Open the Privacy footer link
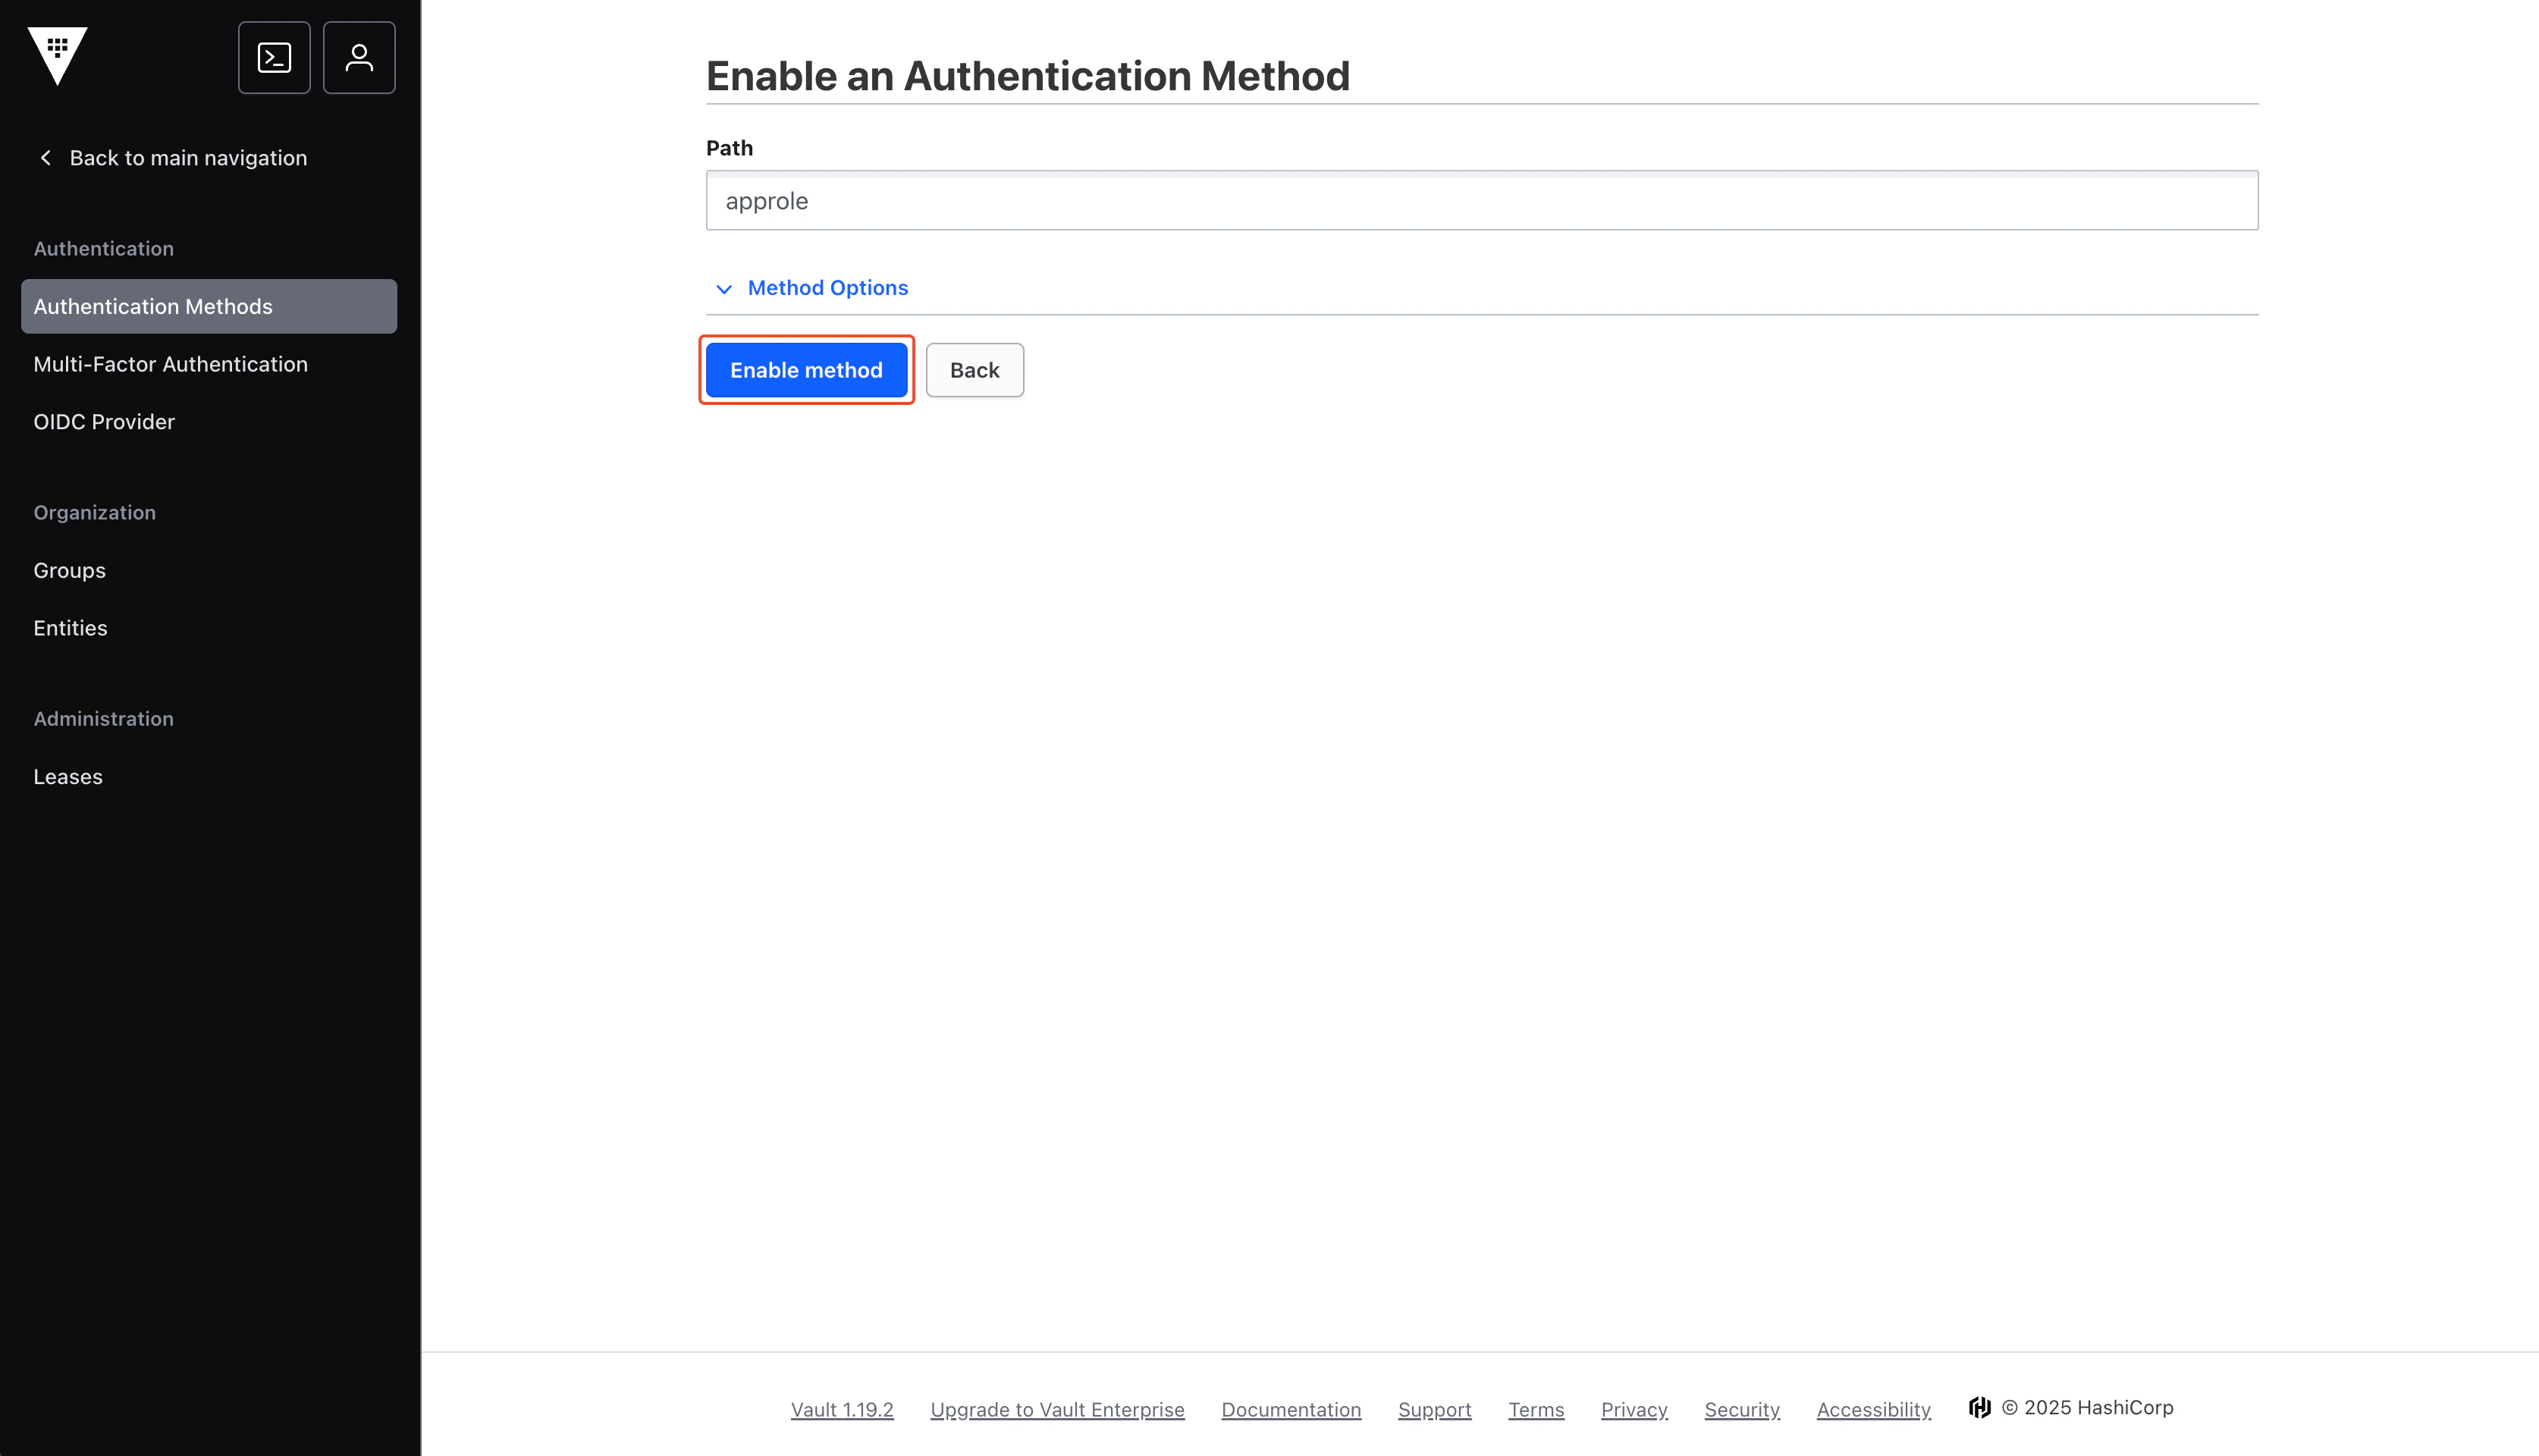Screen dimensions: 2539x1456 pyautogui.click(x=1634, y=1410)
